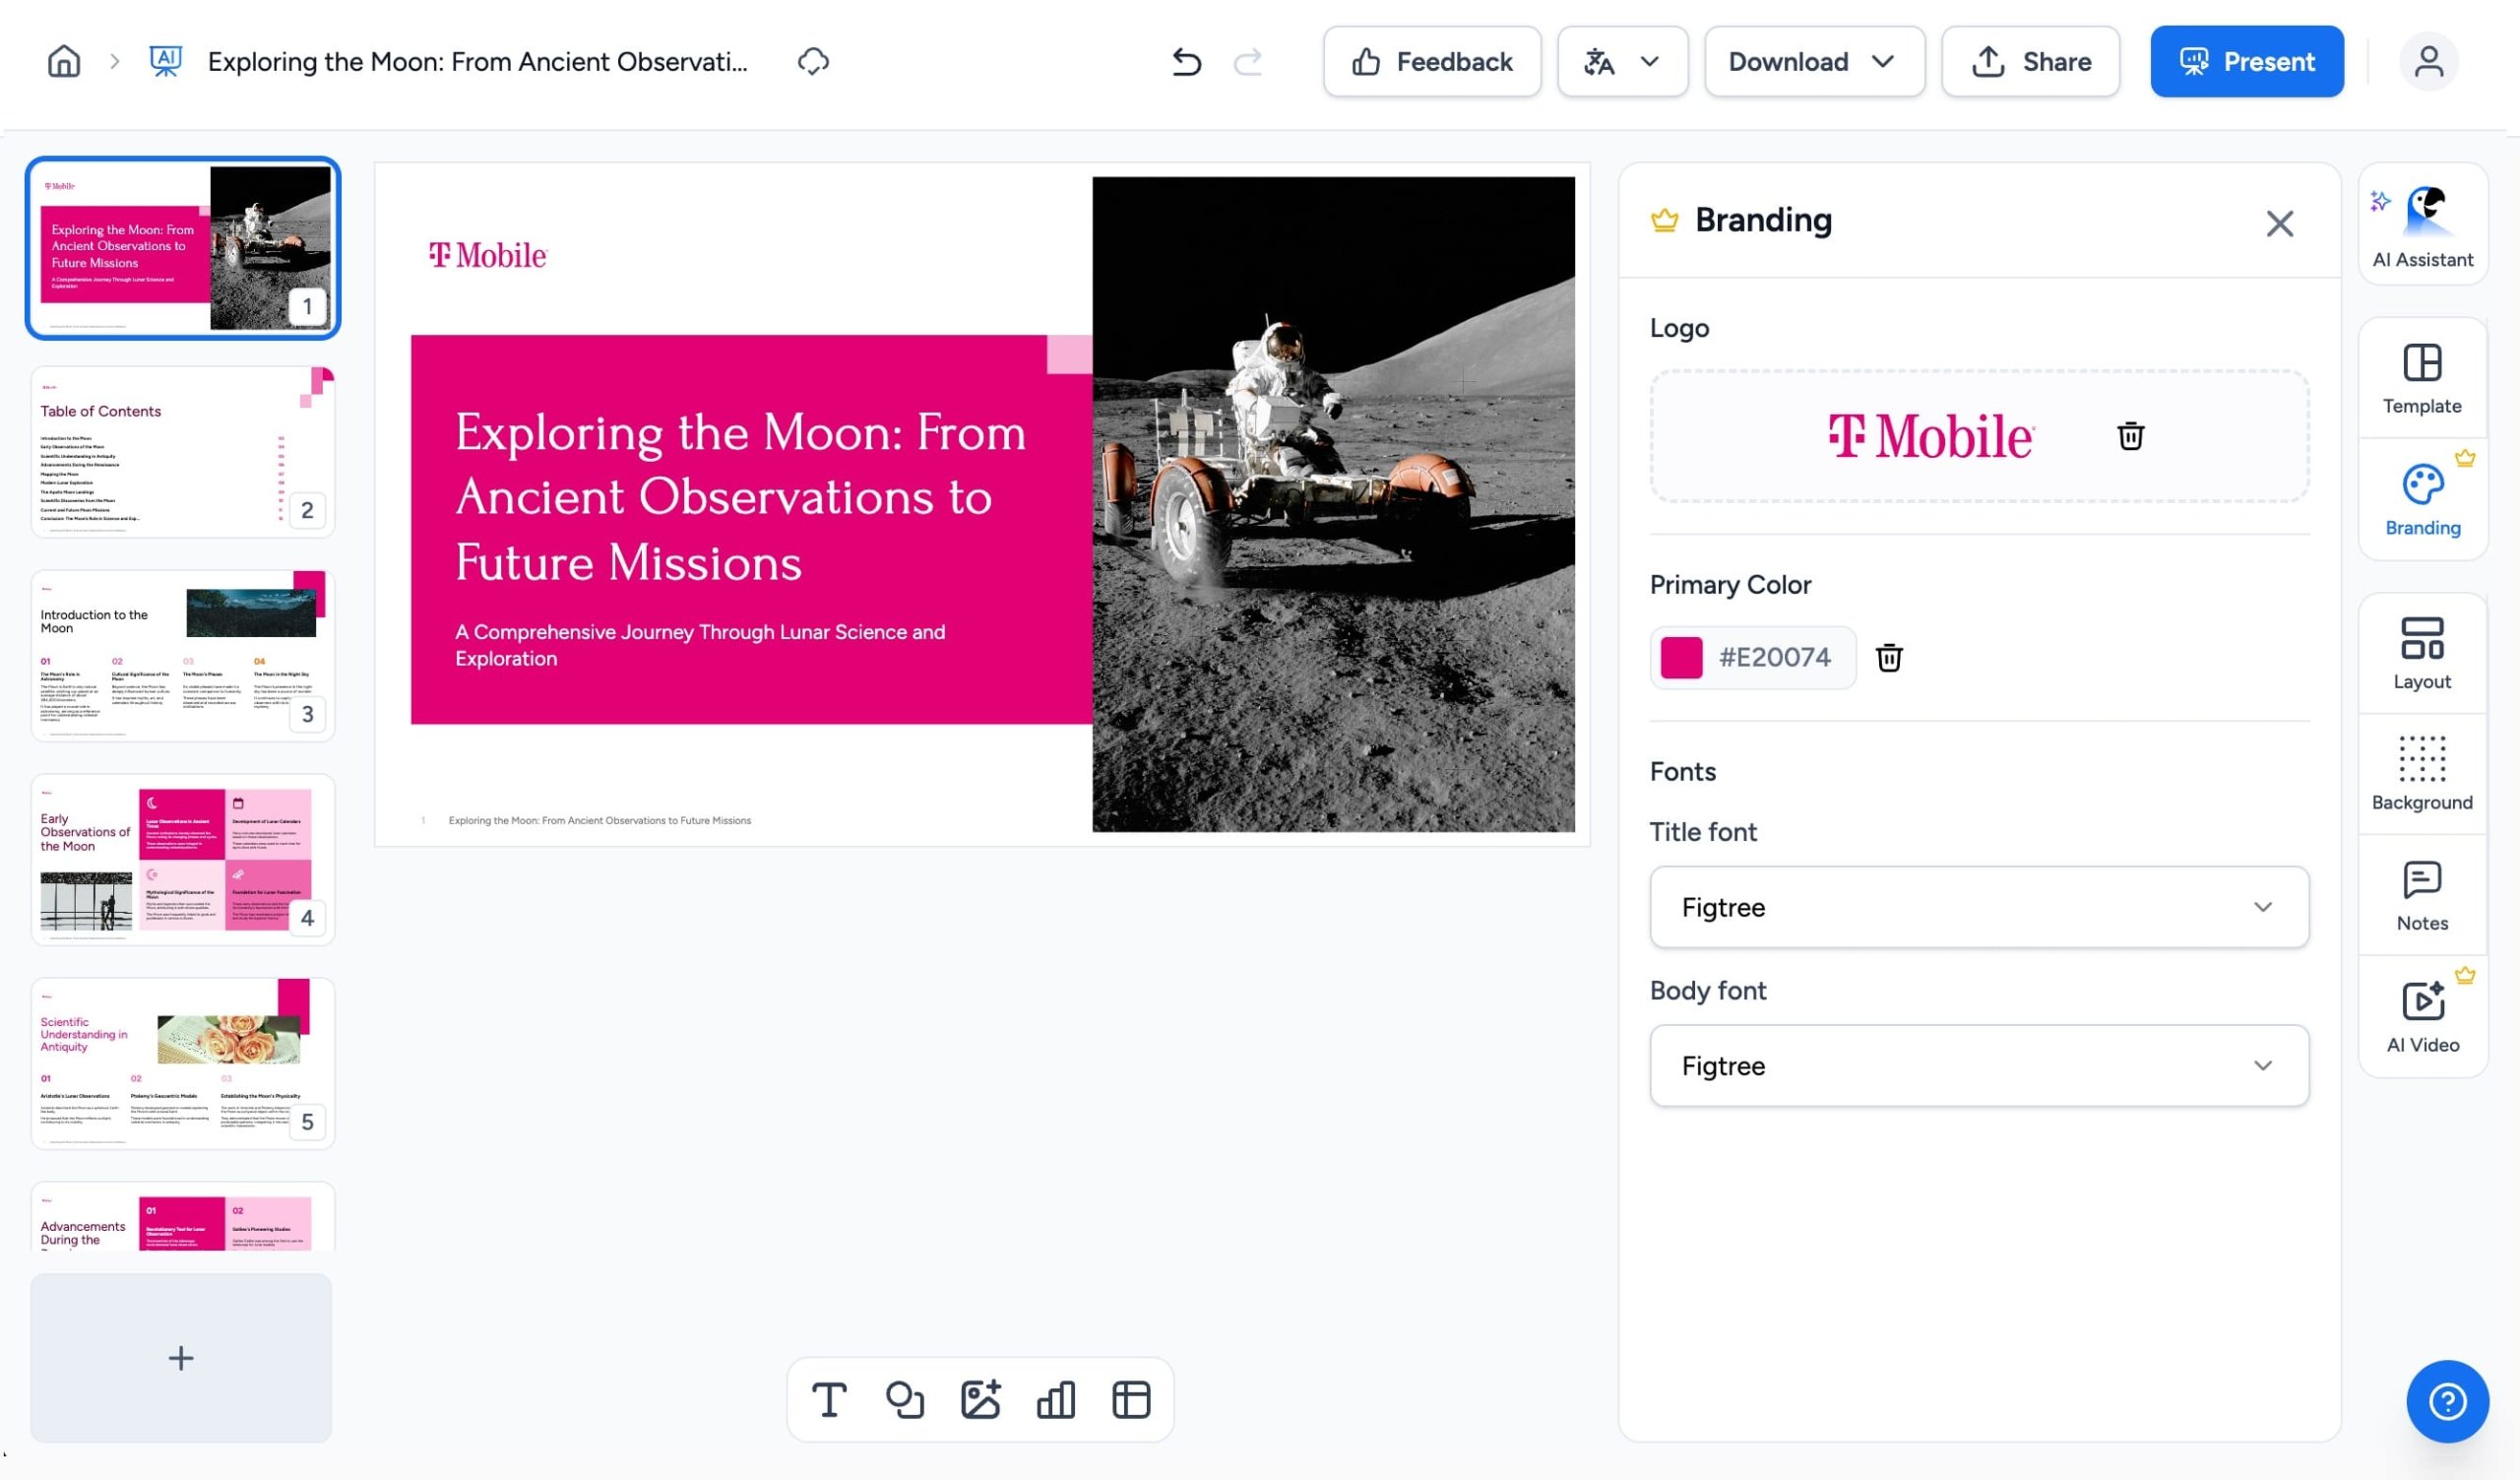Open the AI Assistant panel
This screenshot has width=2520, height=1480.
2422,224
